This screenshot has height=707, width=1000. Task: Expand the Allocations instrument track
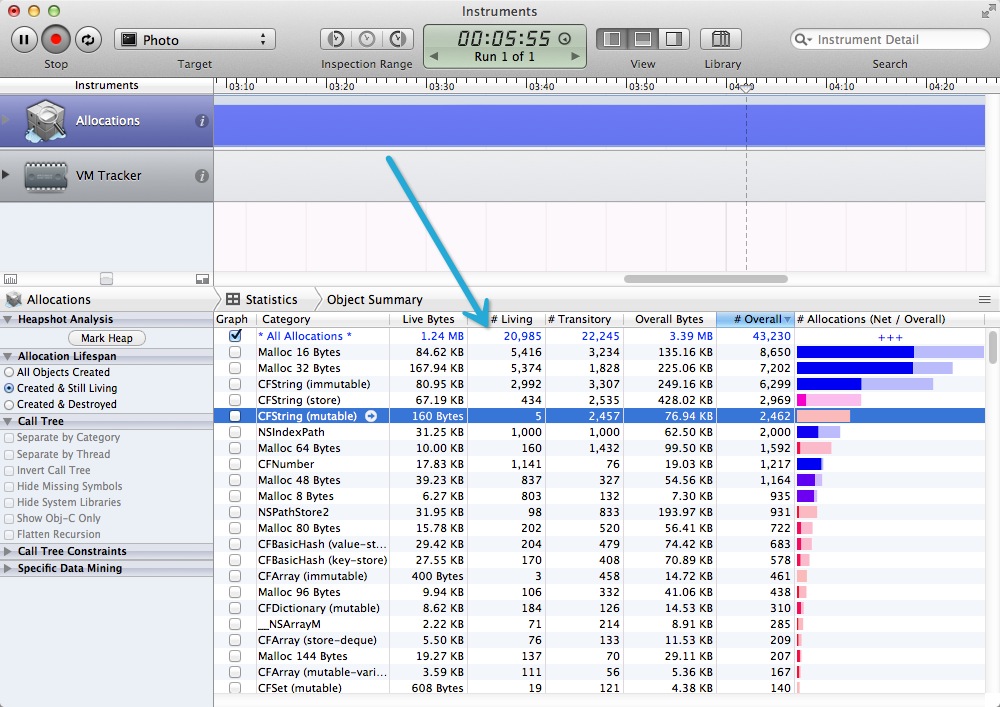(x=5, y=119)
